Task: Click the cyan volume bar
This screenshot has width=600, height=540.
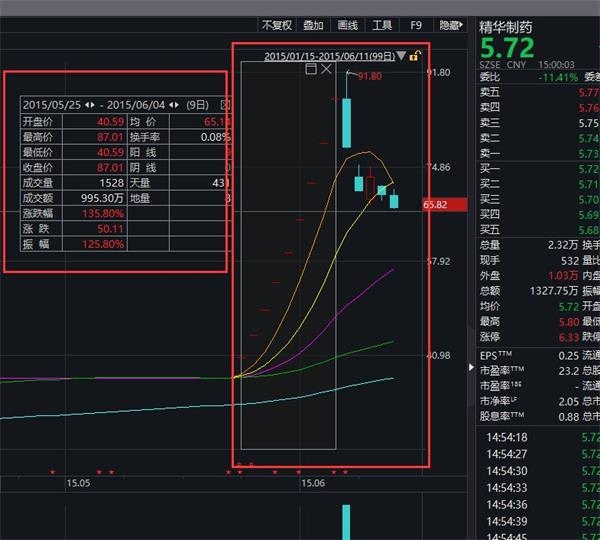Action: pyautogui.click(x=346, y=521)
